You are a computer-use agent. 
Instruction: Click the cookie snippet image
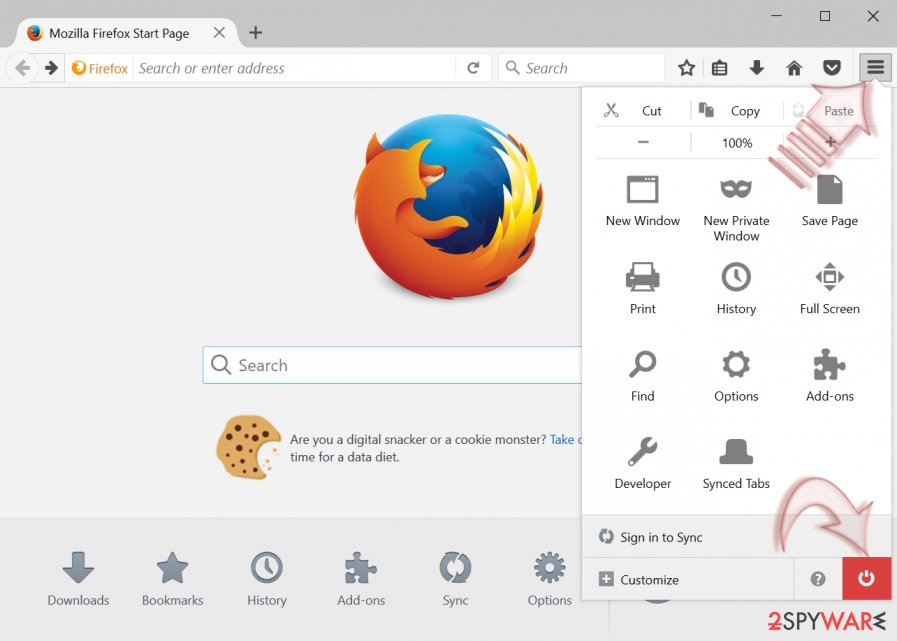[x=248, y=447]
